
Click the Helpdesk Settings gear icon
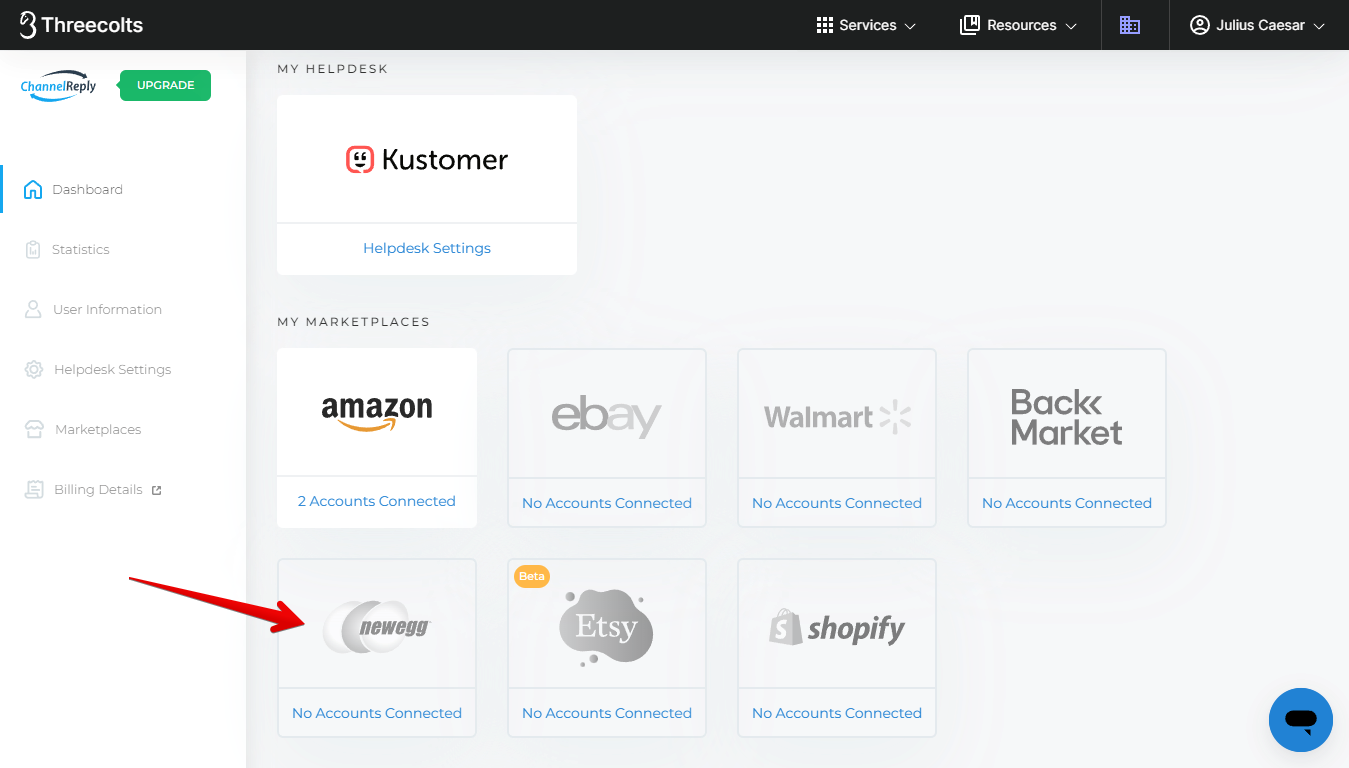(x=34, y=369)
